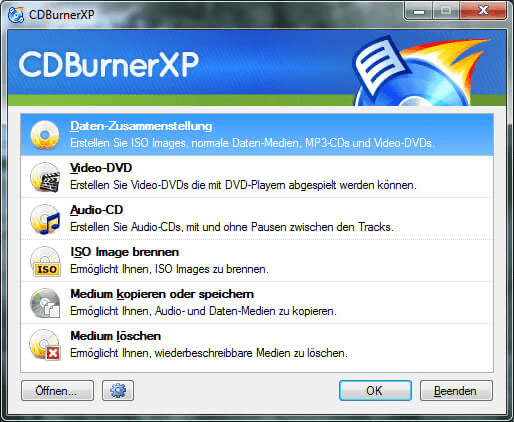Select the Audio-CD heading
Screen dimensions: 514x422
click(x=97, y=210)
